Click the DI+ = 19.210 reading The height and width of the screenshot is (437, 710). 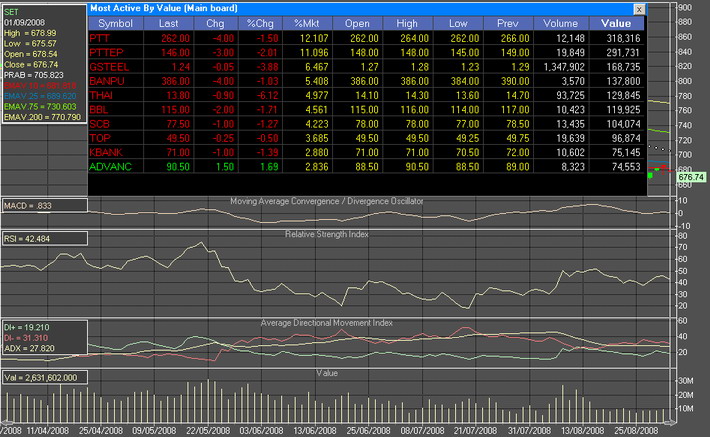click(x=26, y=327)
